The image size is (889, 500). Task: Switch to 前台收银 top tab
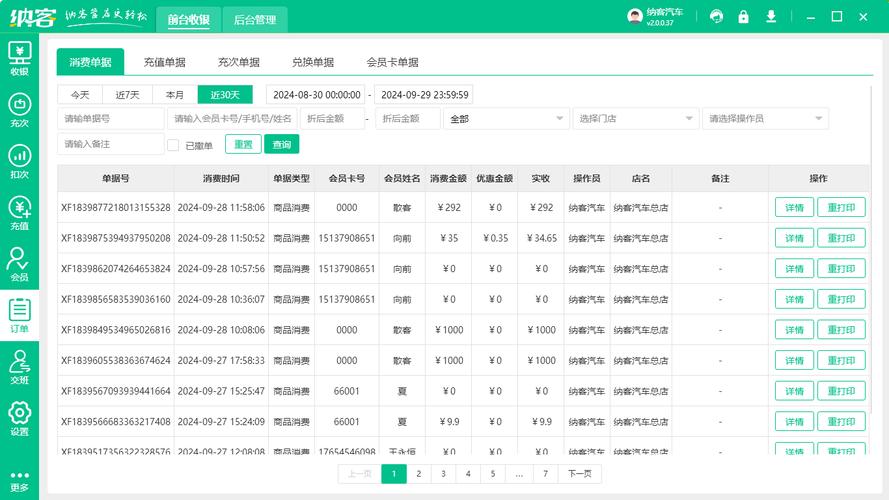coord(189,20)
